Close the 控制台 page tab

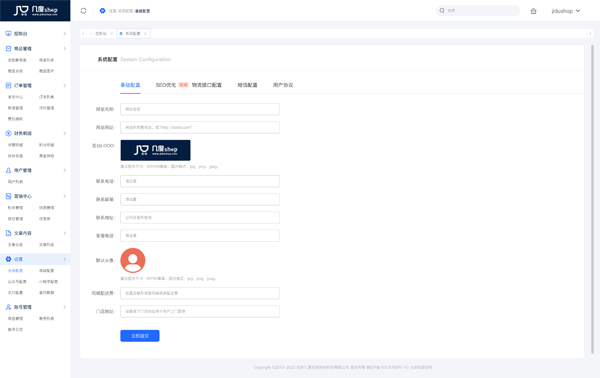pyautogui.click(x=111, y=33)
